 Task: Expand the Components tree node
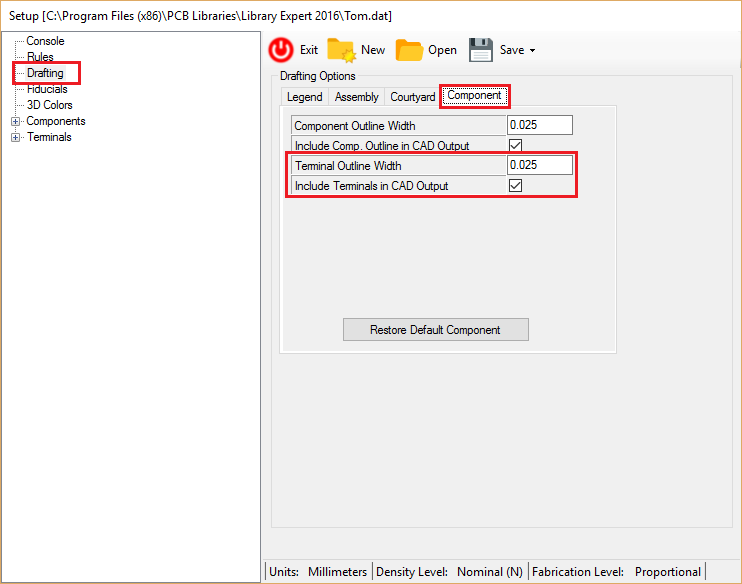coord(16,122)
